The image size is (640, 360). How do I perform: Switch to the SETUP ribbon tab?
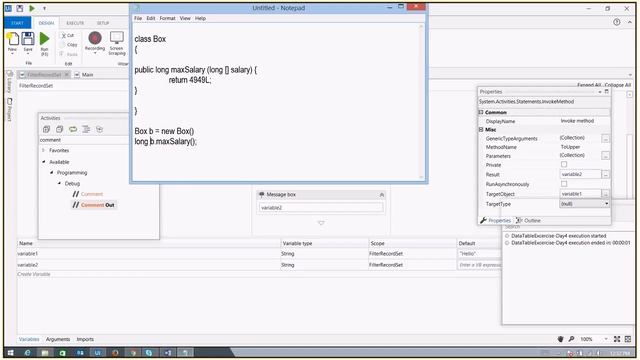point(103,23)
